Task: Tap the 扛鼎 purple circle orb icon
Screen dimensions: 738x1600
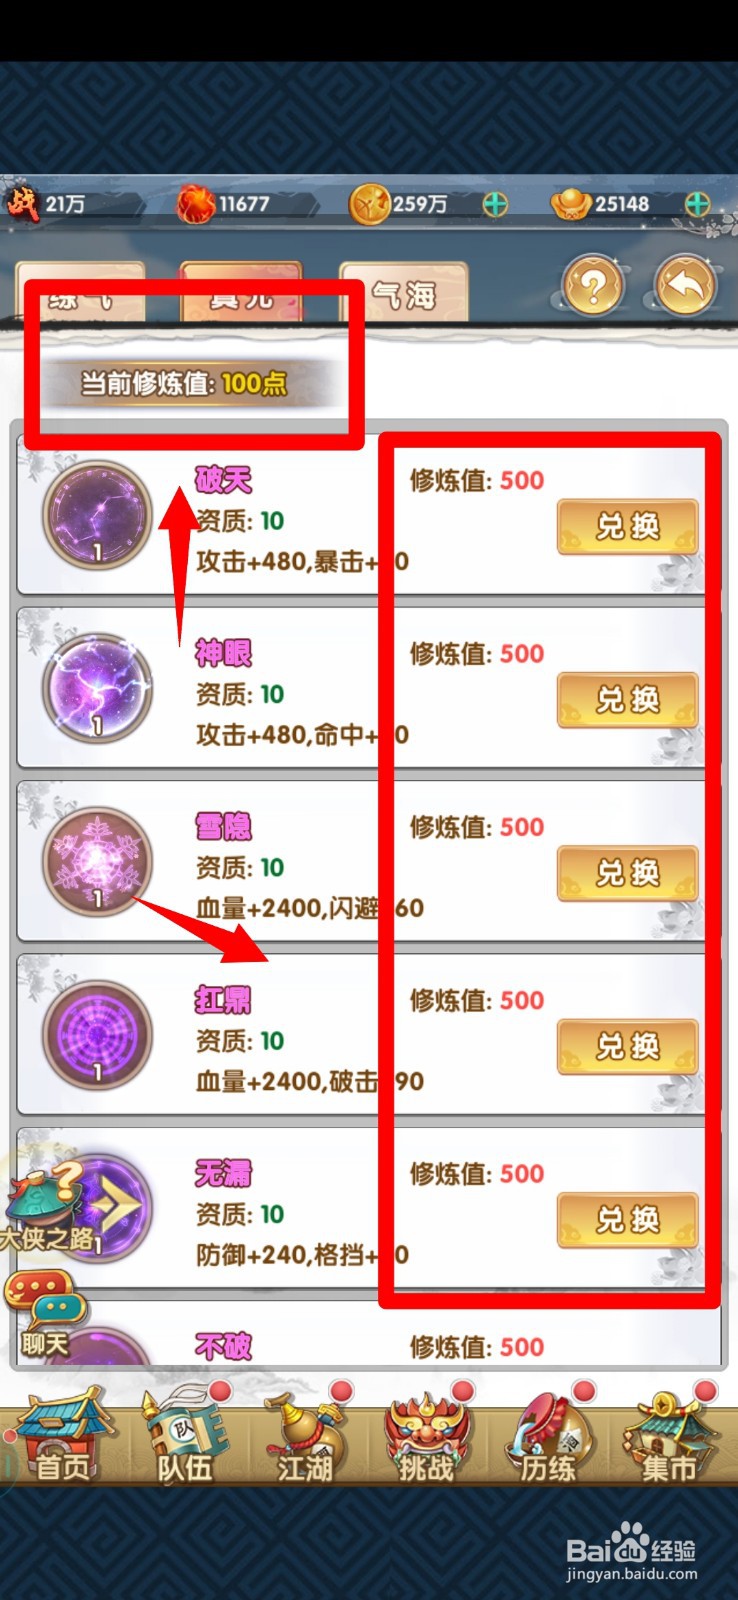Action: click(97, 1035)
